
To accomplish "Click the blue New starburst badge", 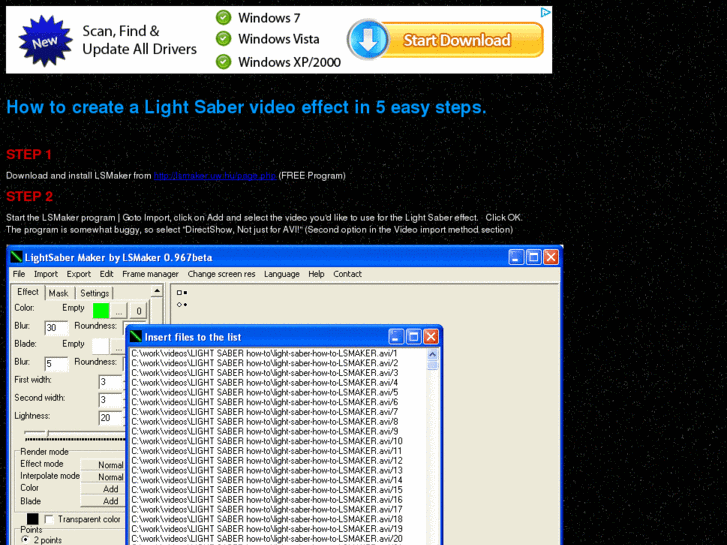I will coord(45,41).
